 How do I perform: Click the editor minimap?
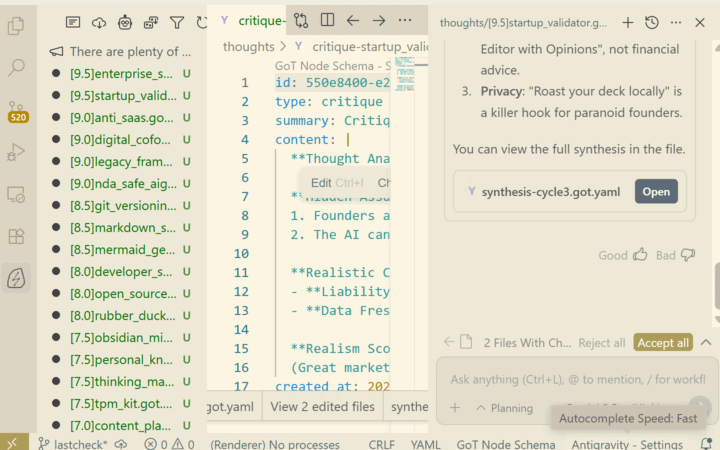(405, 74)
